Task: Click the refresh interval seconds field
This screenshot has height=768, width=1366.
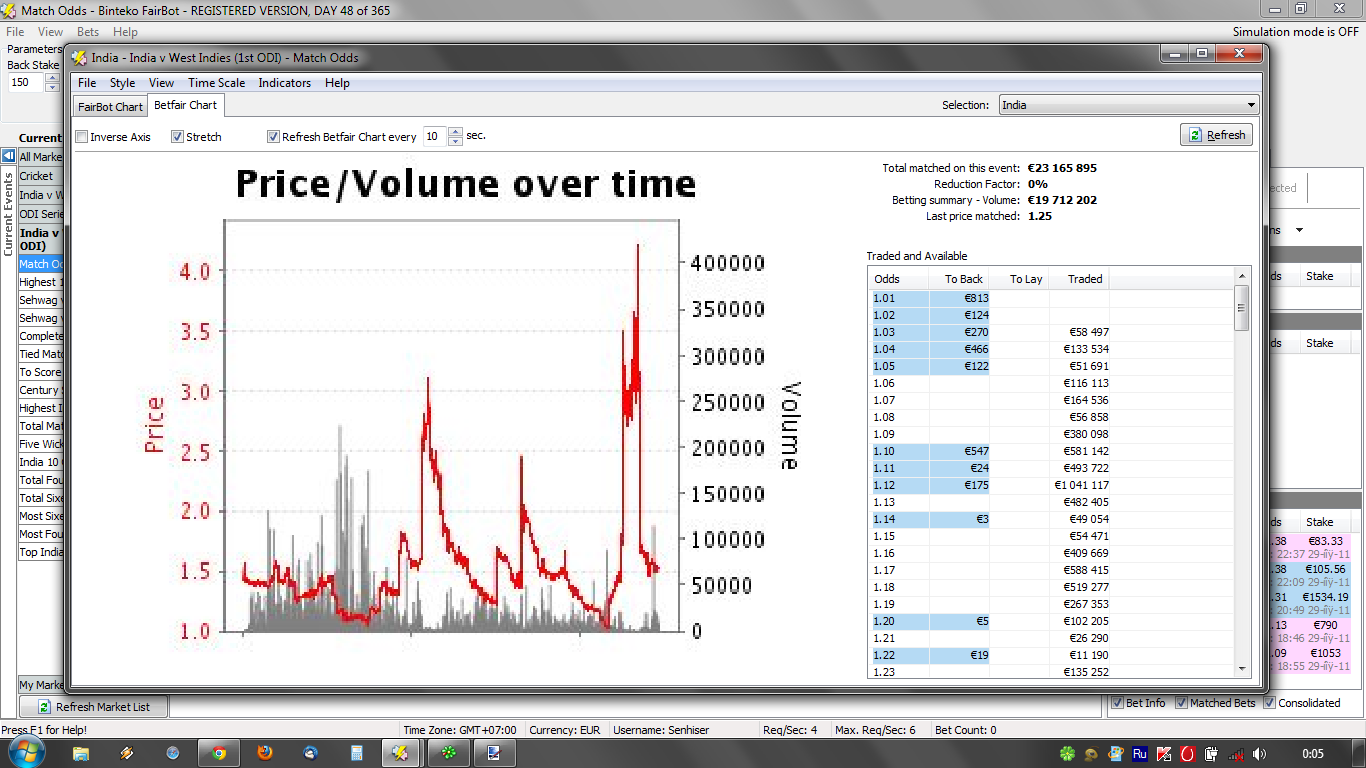Action: coord(434,137)
